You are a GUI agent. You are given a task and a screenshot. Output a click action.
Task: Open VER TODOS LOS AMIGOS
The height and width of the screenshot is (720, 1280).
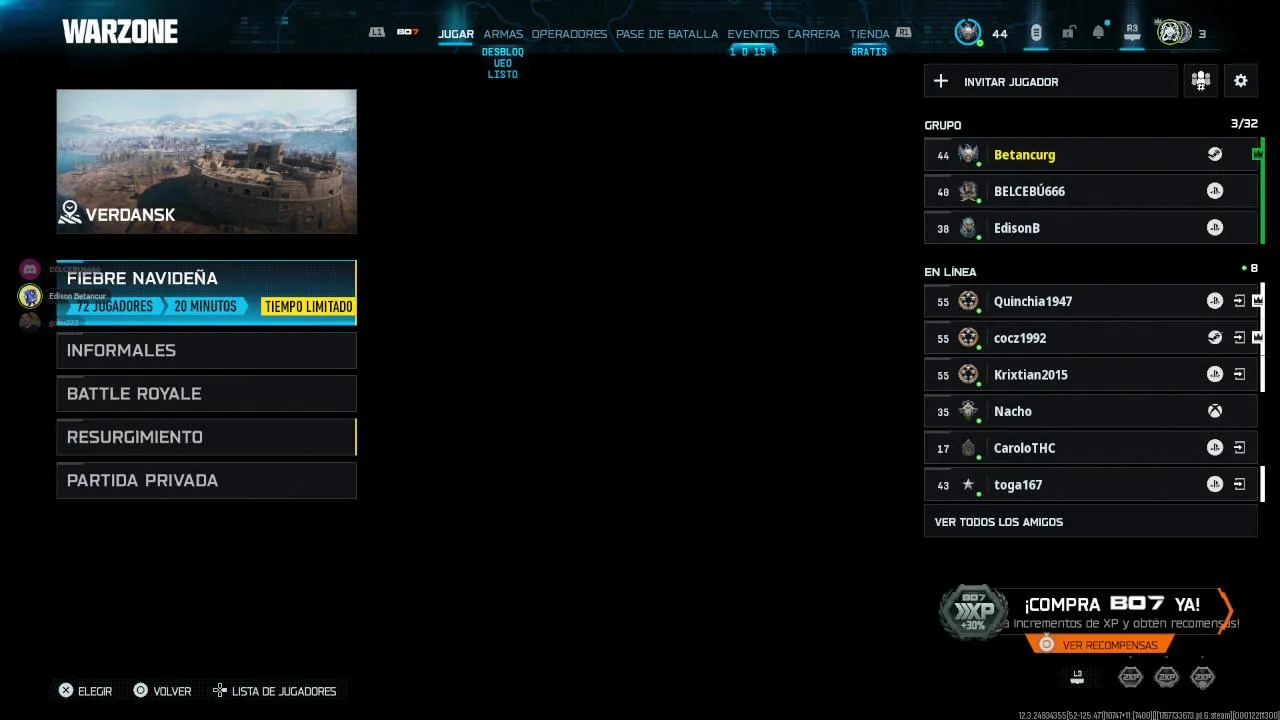point(1090,522)
